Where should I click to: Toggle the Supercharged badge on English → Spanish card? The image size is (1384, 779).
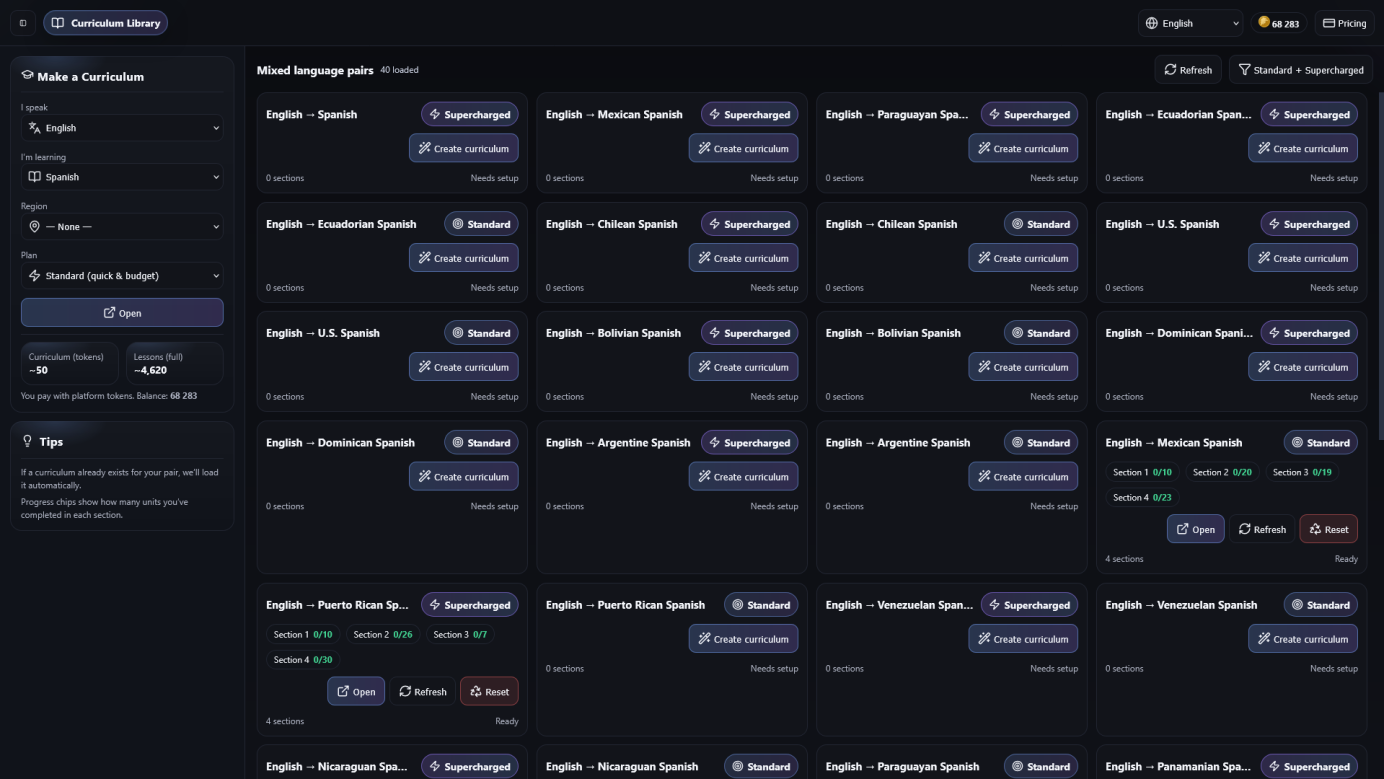pos(469,115)
